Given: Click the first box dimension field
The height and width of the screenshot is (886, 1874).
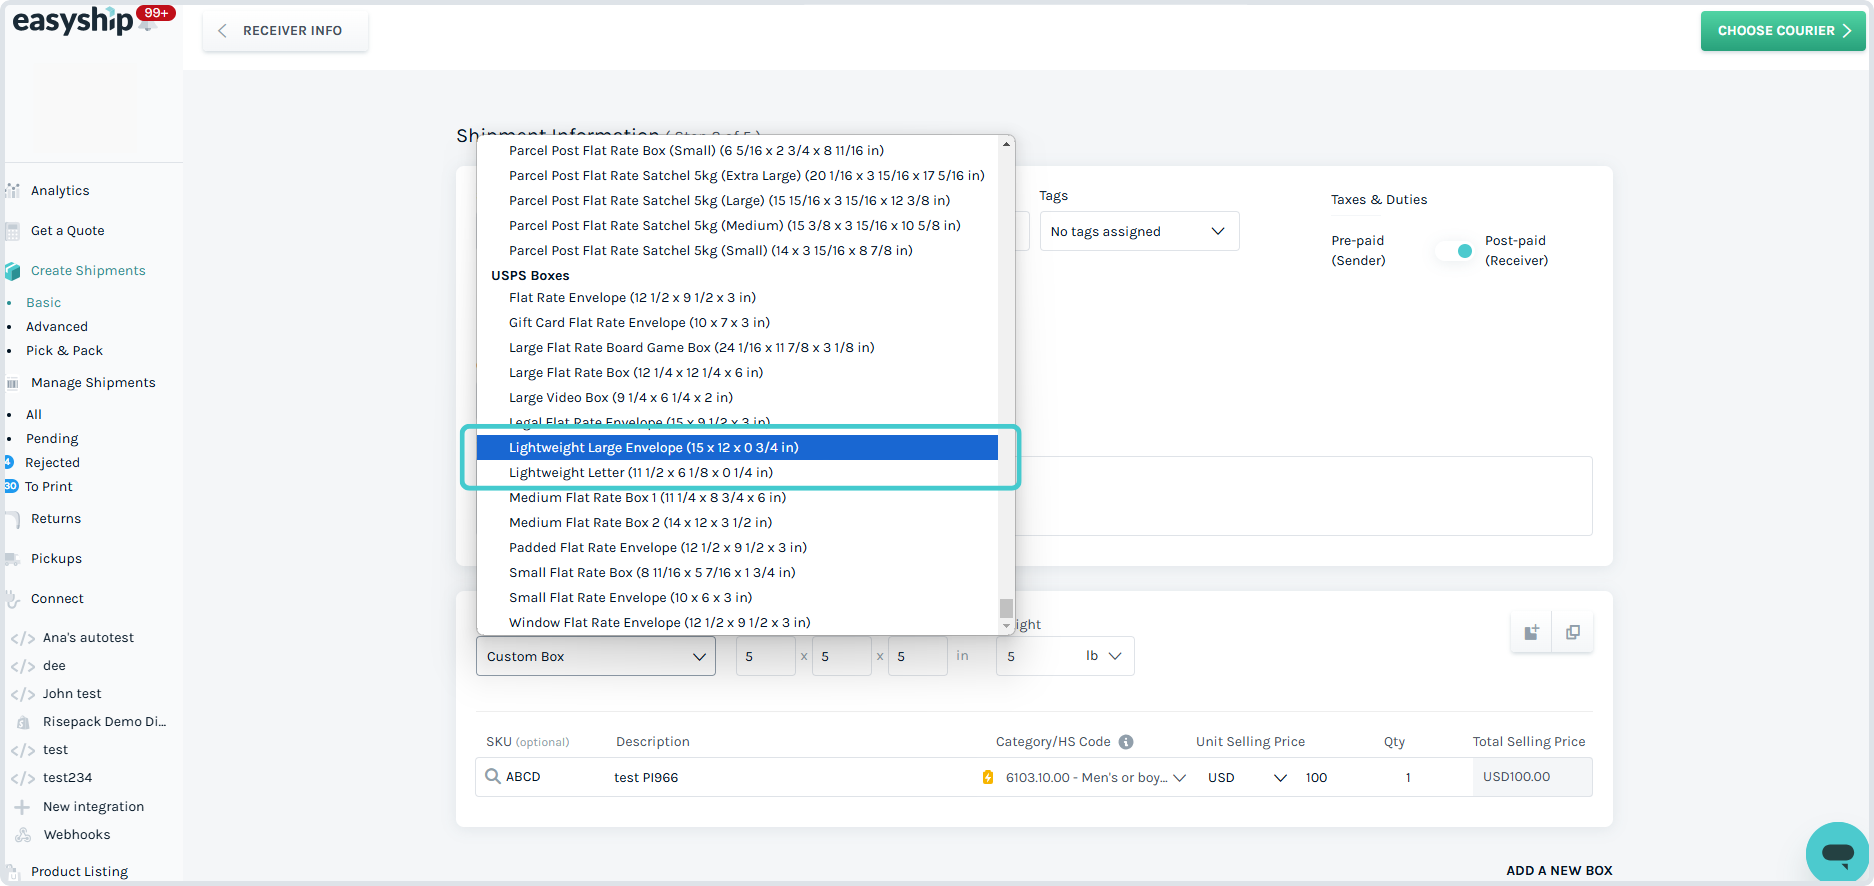Looking at the screenshot, I should [765, 656].
